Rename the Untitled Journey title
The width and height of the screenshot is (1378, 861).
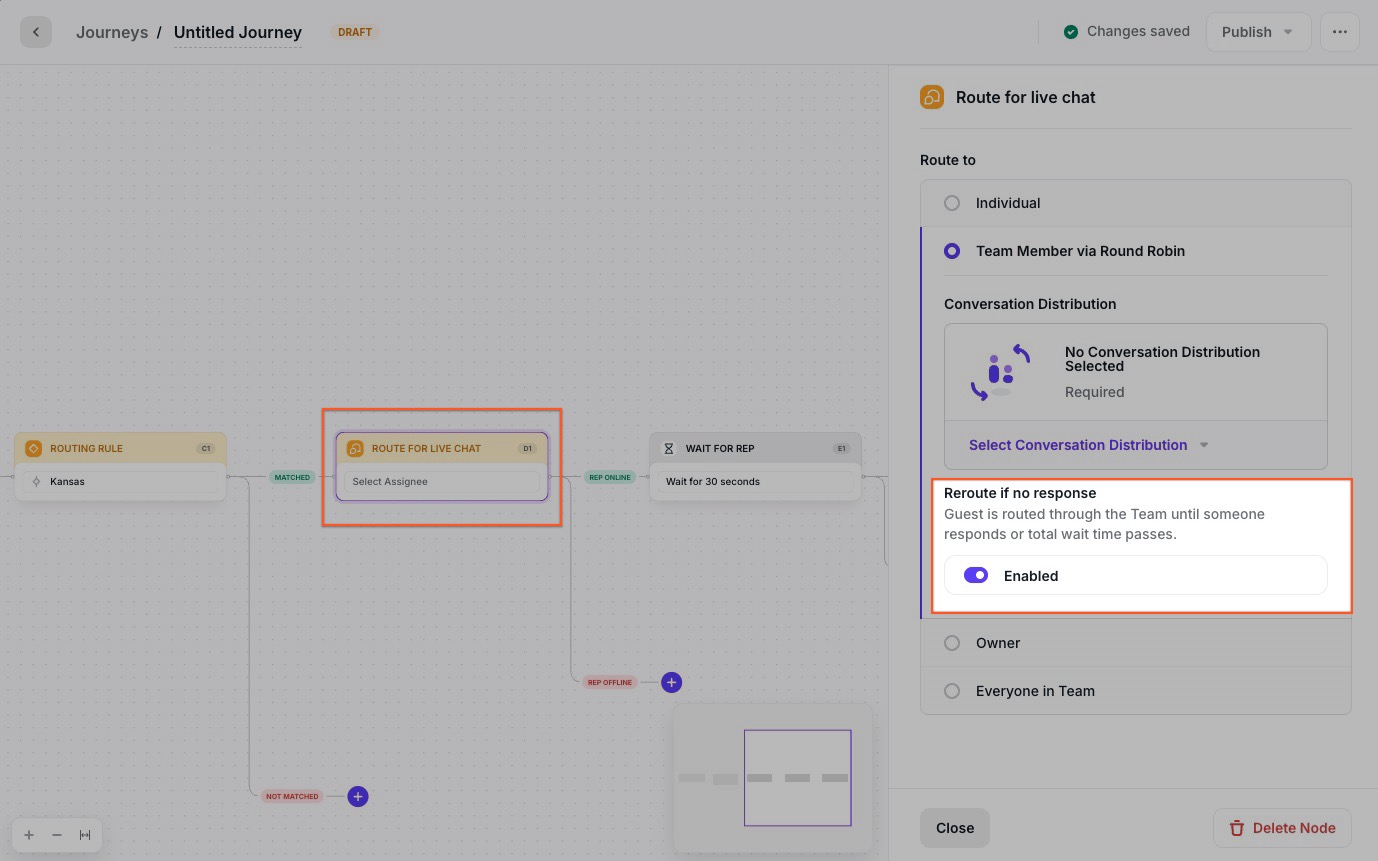(238, 32)
